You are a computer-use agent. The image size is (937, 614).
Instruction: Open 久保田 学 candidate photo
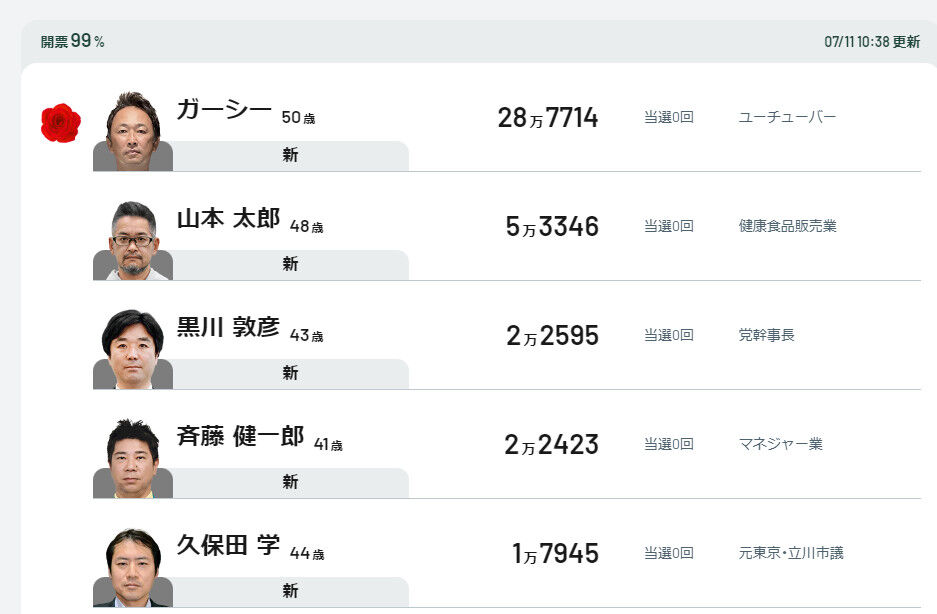coord(133,567)
